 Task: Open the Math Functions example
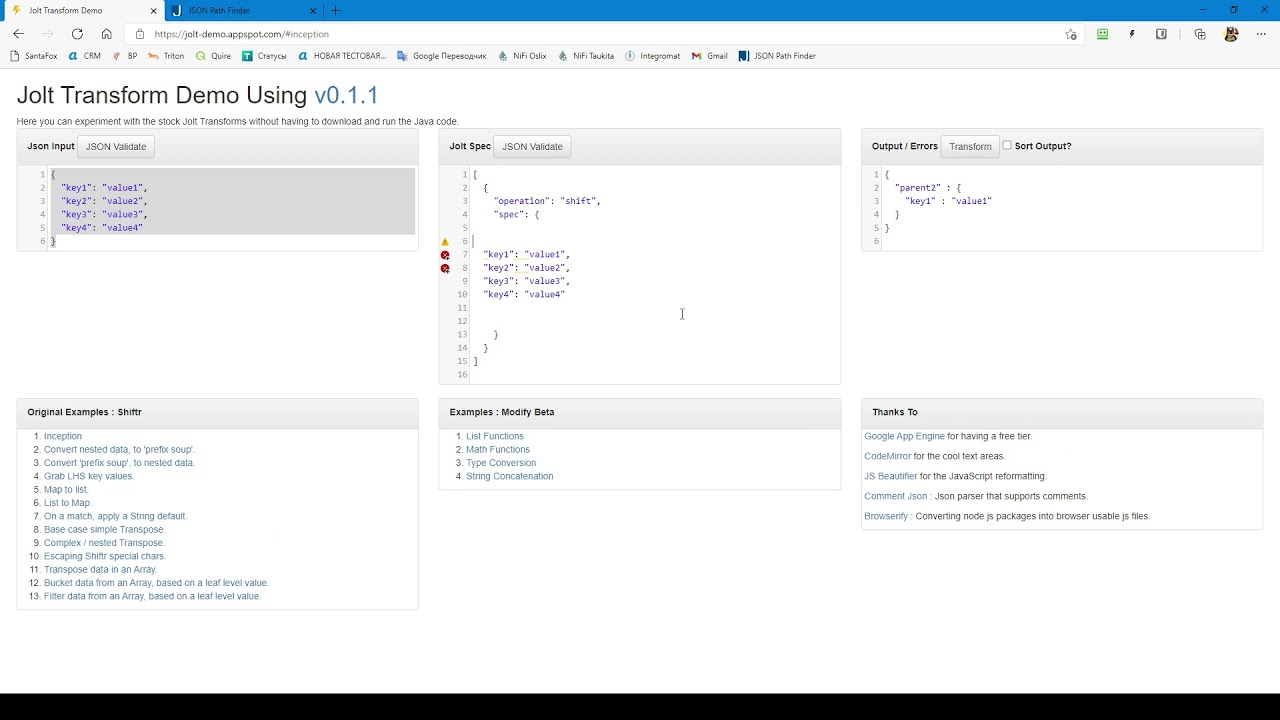pos(498,450)
